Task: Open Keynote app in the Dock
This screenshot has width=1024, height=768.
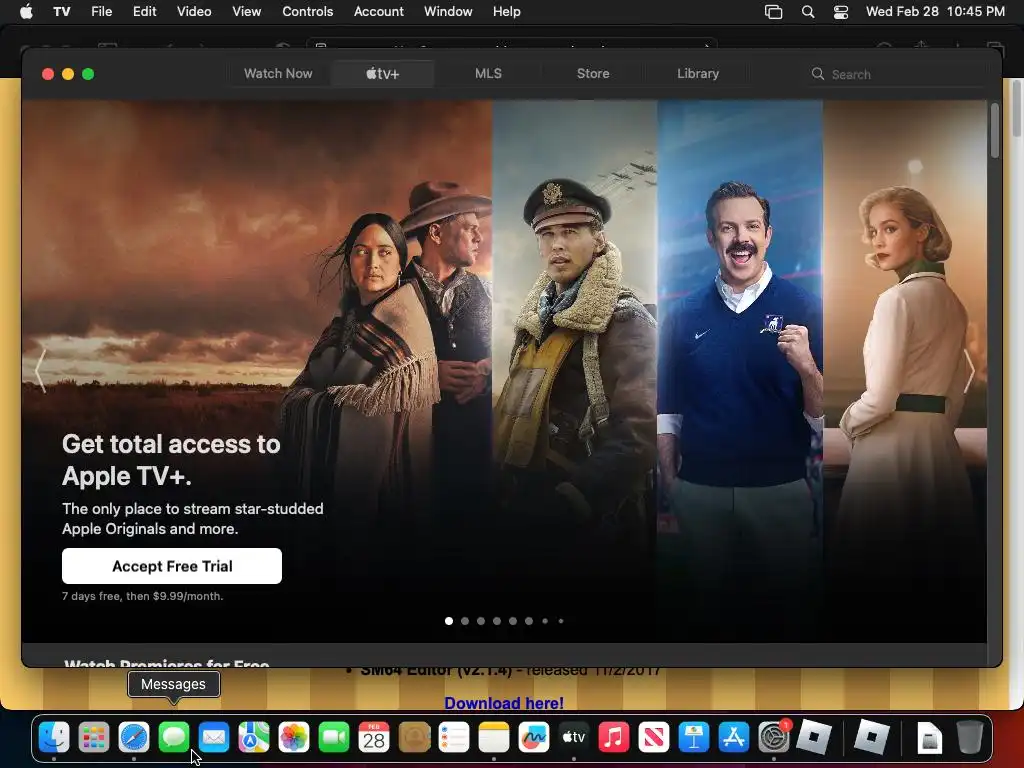Action: [694, 738]
